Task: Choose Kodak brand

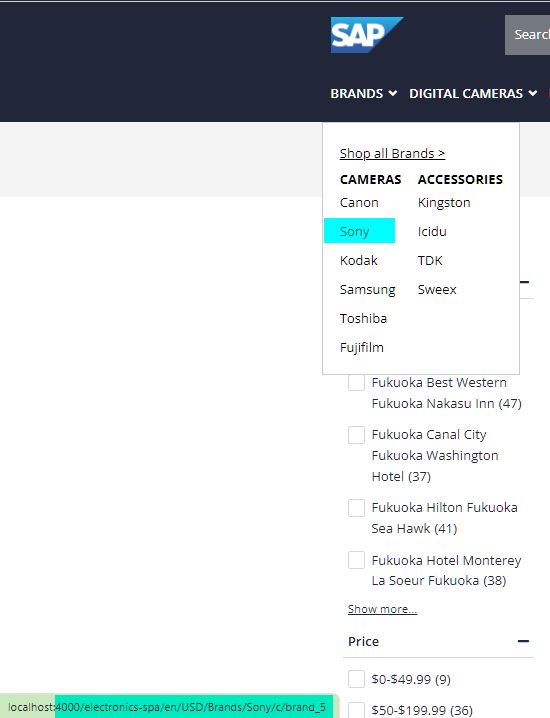Action: coord(359,261)
